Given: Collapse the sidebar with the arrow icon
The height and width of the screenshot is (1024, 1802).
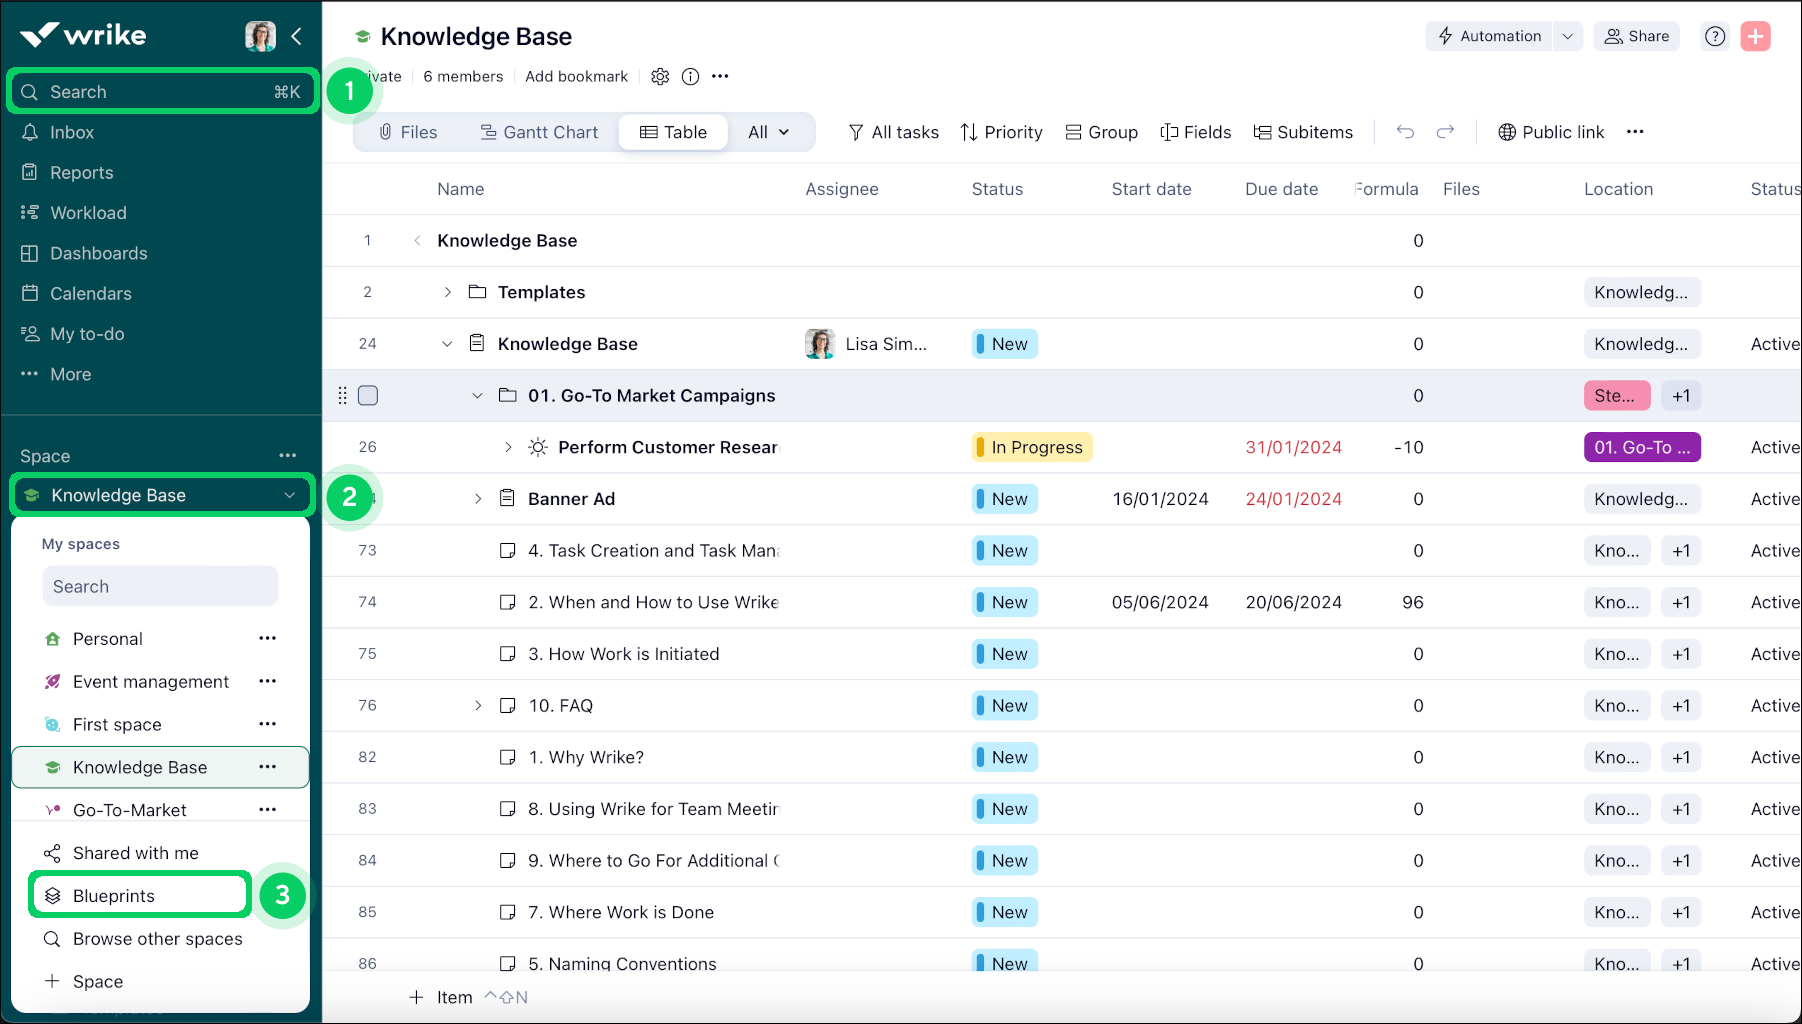Looking at the screenshot, I should pos(297,37).
